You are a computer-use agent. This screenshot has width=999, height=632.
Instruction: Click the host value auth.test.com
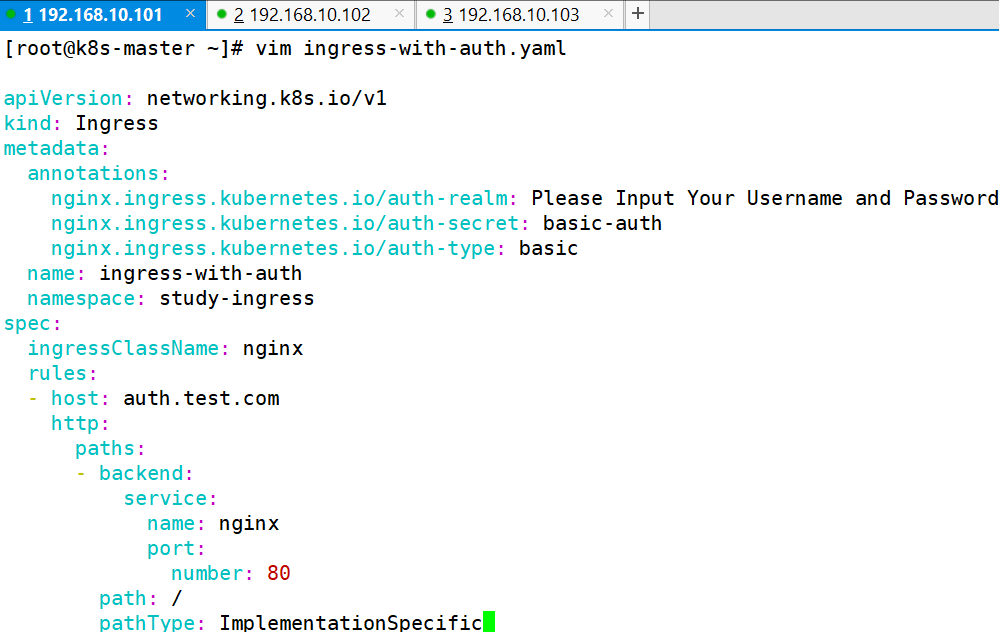point(201,398)
